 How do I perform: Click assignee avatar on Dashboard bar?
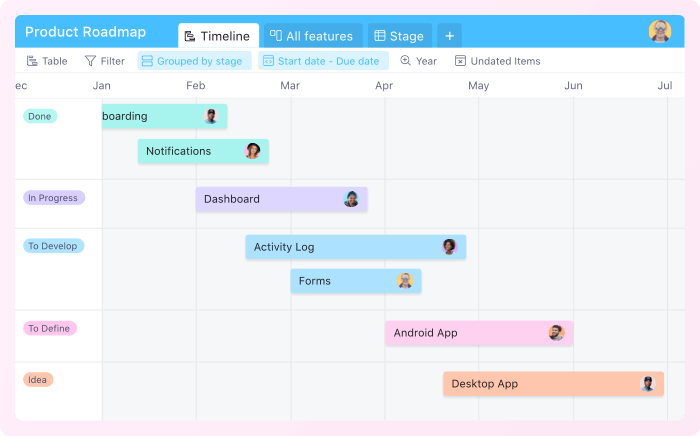click(351, 199)
